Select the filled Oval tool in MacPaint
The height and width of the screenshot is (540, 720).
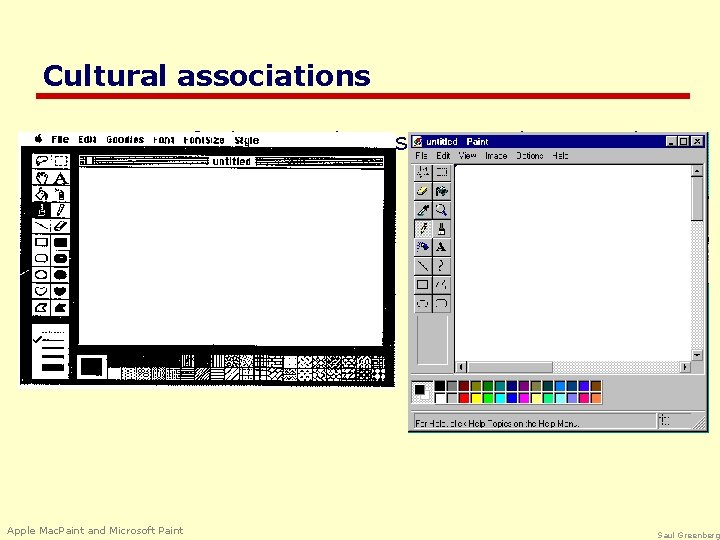tap(61, 275)
